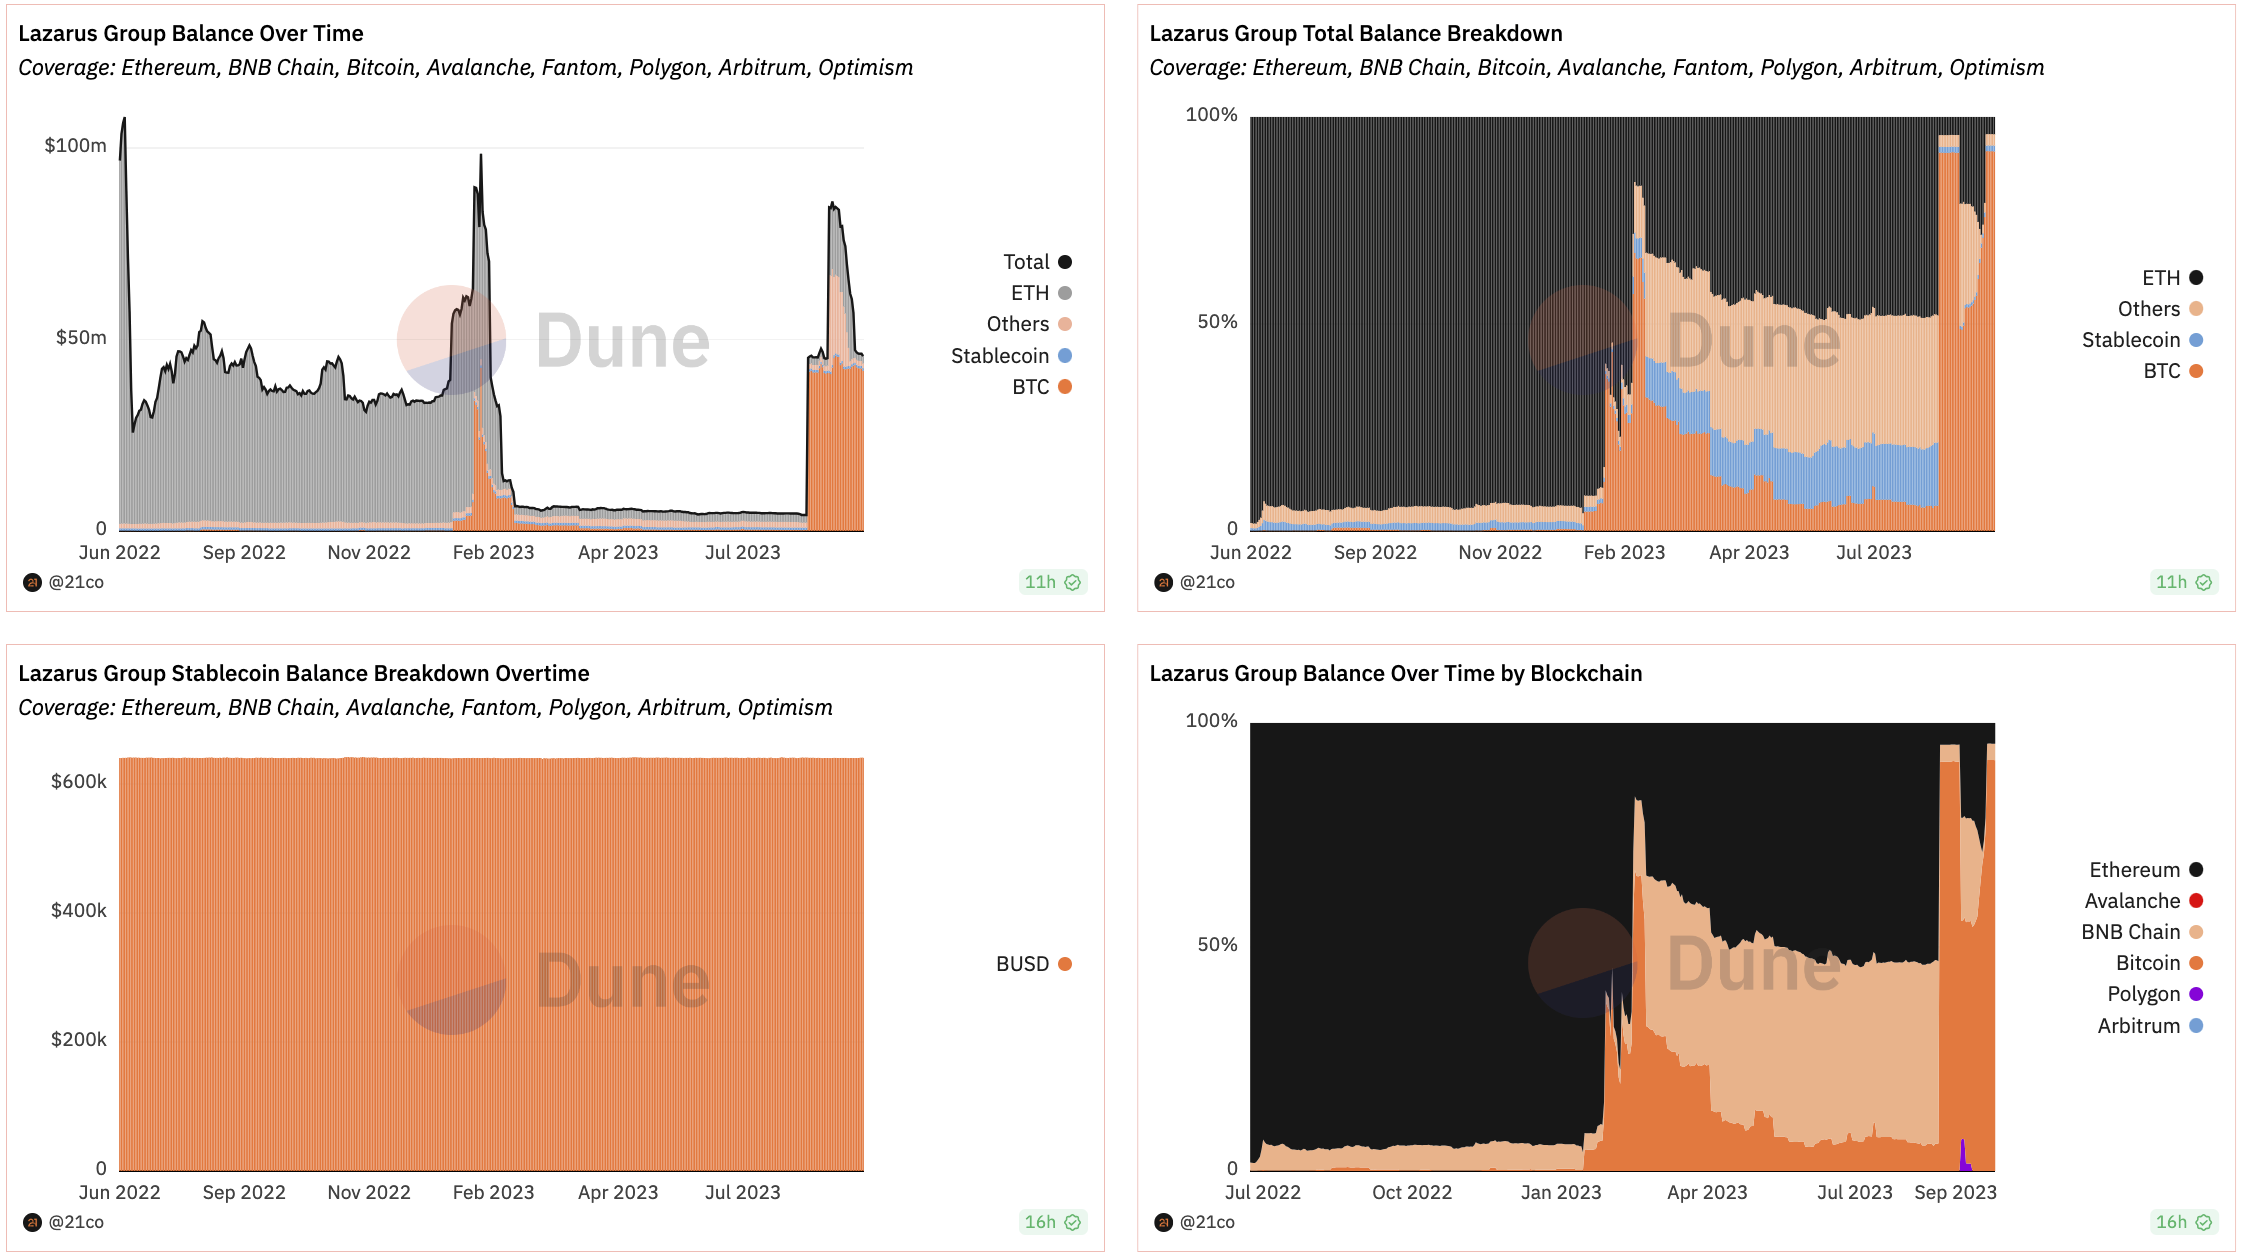
Task: Open Lazarus Group Balance Over Time title
Action: (191, 33)
